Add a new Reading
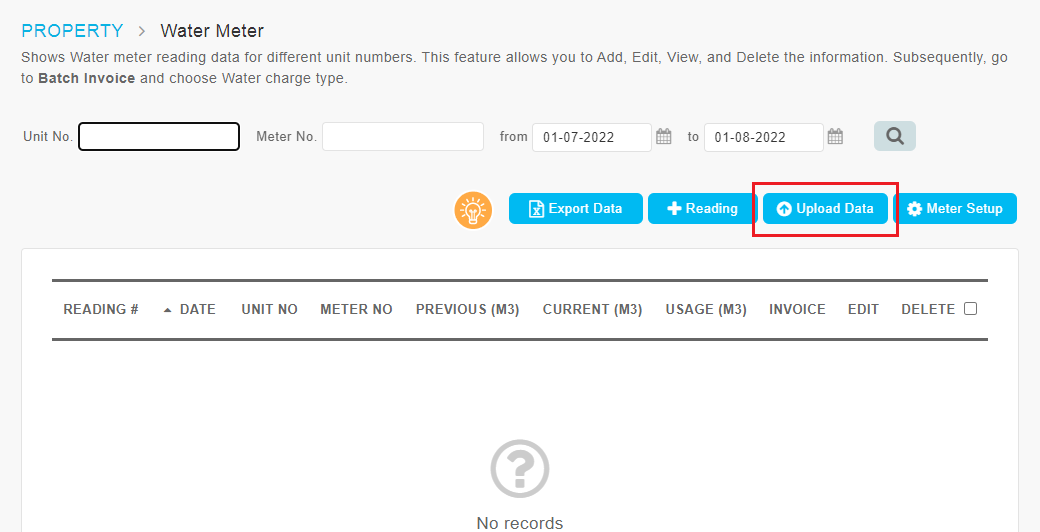 [x=702, y=208]
